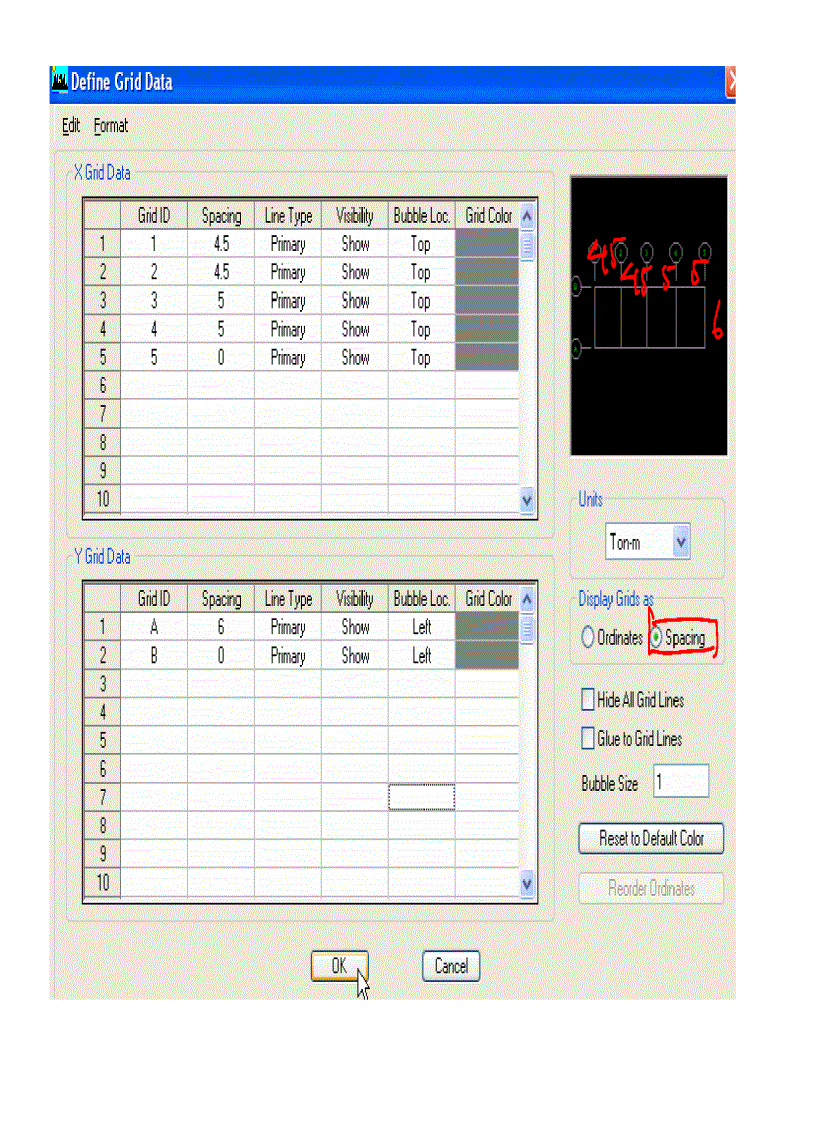Viewport: 816px width, 1123px height.
Task: Toggle Glue to Grid Lines checkbox
Action: pos(588,739)
